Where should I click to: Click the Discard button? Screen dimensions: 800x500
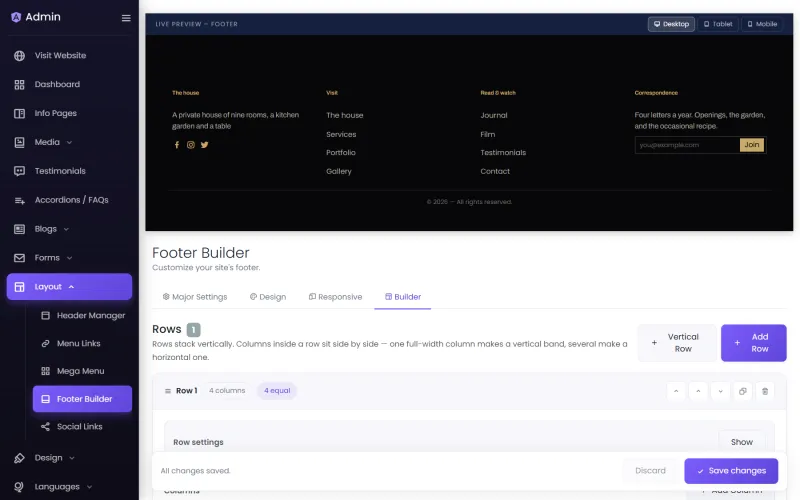coord(651,471)
